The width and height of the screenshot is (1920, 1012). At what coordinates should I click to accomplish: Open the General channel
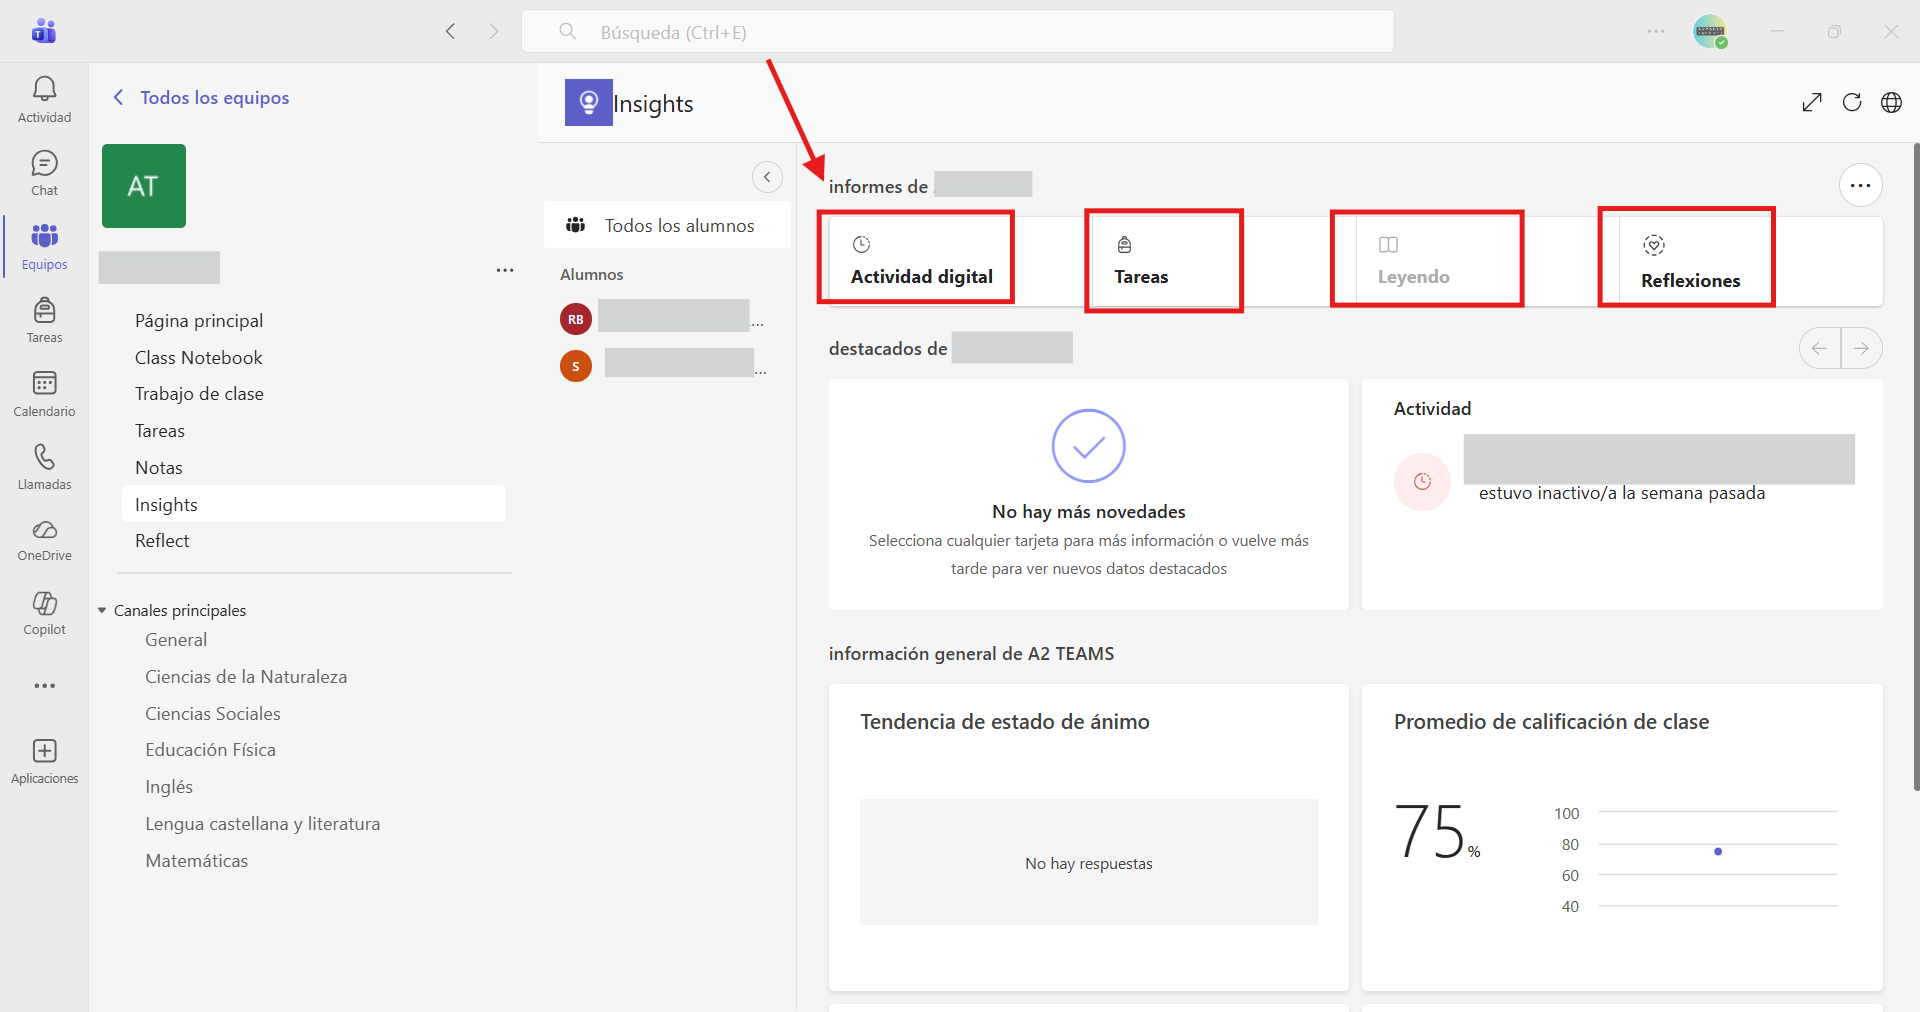pos(176,639)
